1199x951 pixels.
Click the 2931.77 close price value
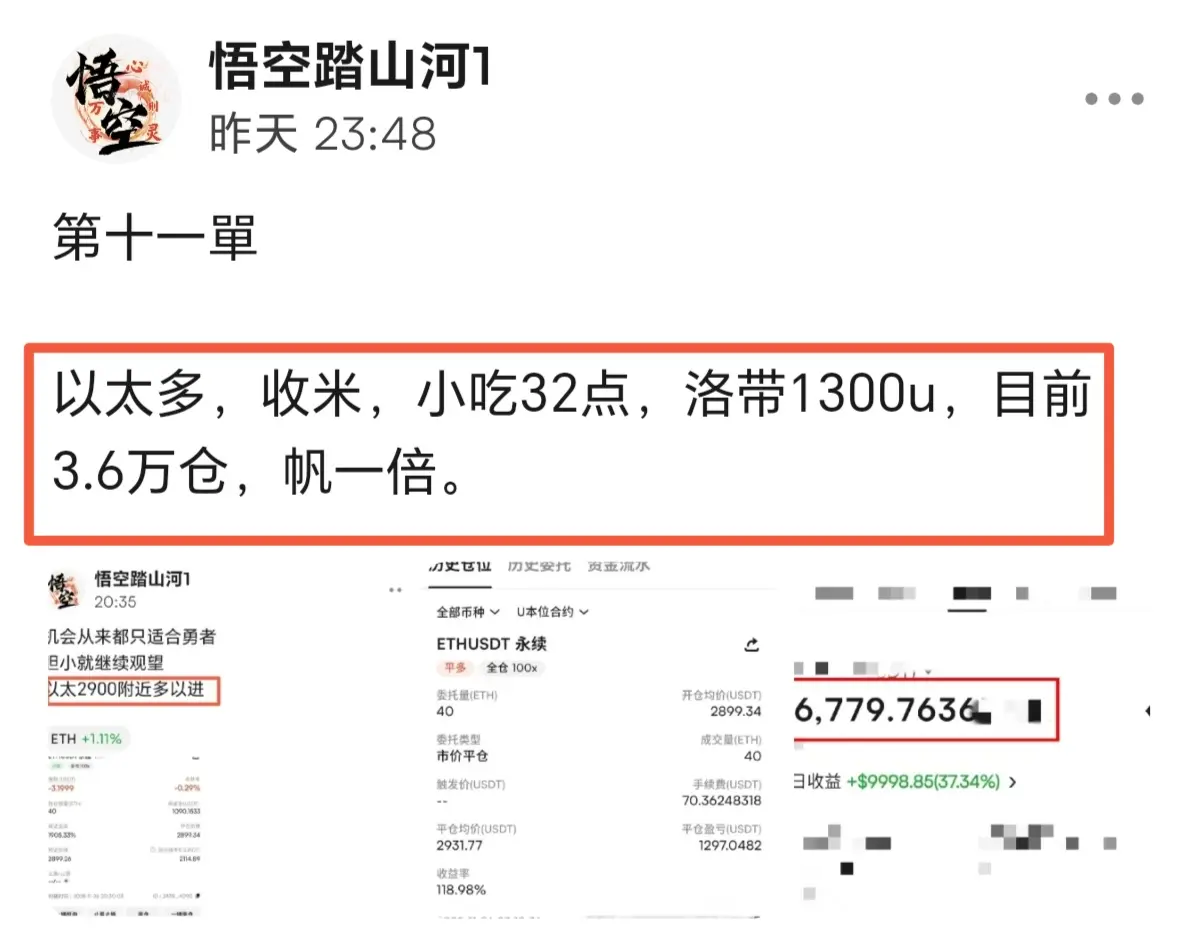pyautogui.click(x=460, y=846)
